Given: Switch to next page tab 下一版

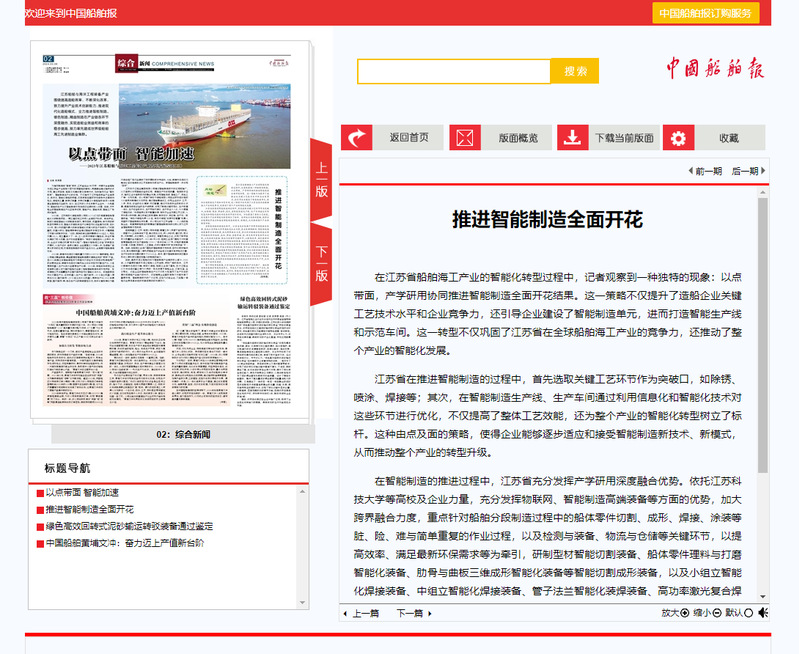Looking at the screenshot, I should [321, 264].
